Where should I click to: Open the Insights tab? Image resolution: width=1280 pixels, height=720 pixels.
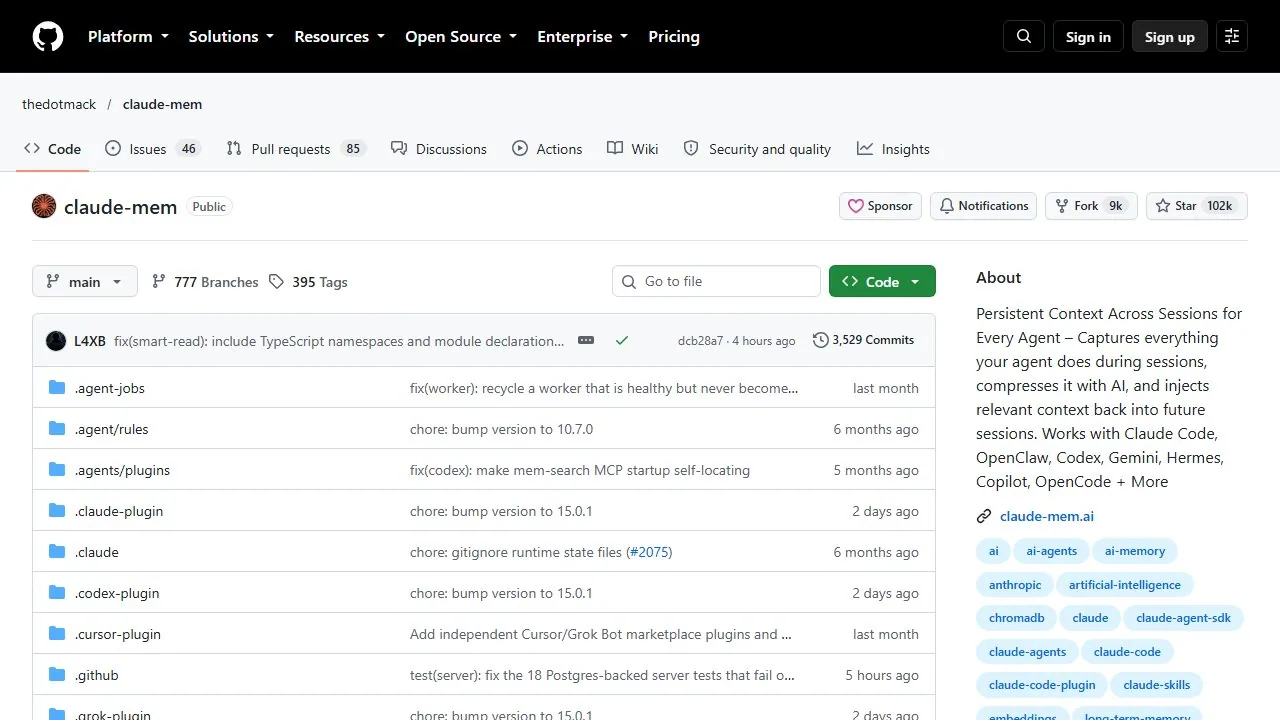(893, 149)
